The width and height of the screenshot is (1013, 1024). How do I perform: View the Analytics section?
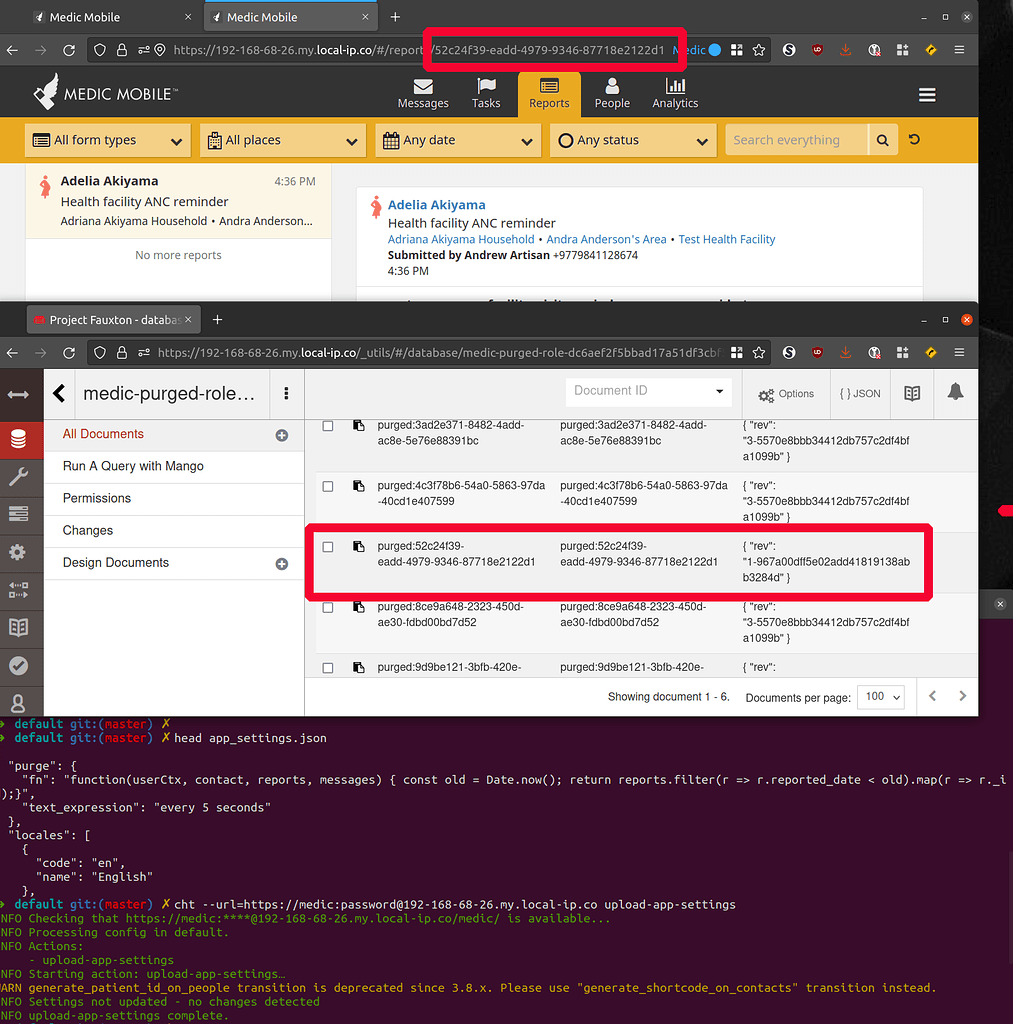pyautogui.click(x=675, y=92)
